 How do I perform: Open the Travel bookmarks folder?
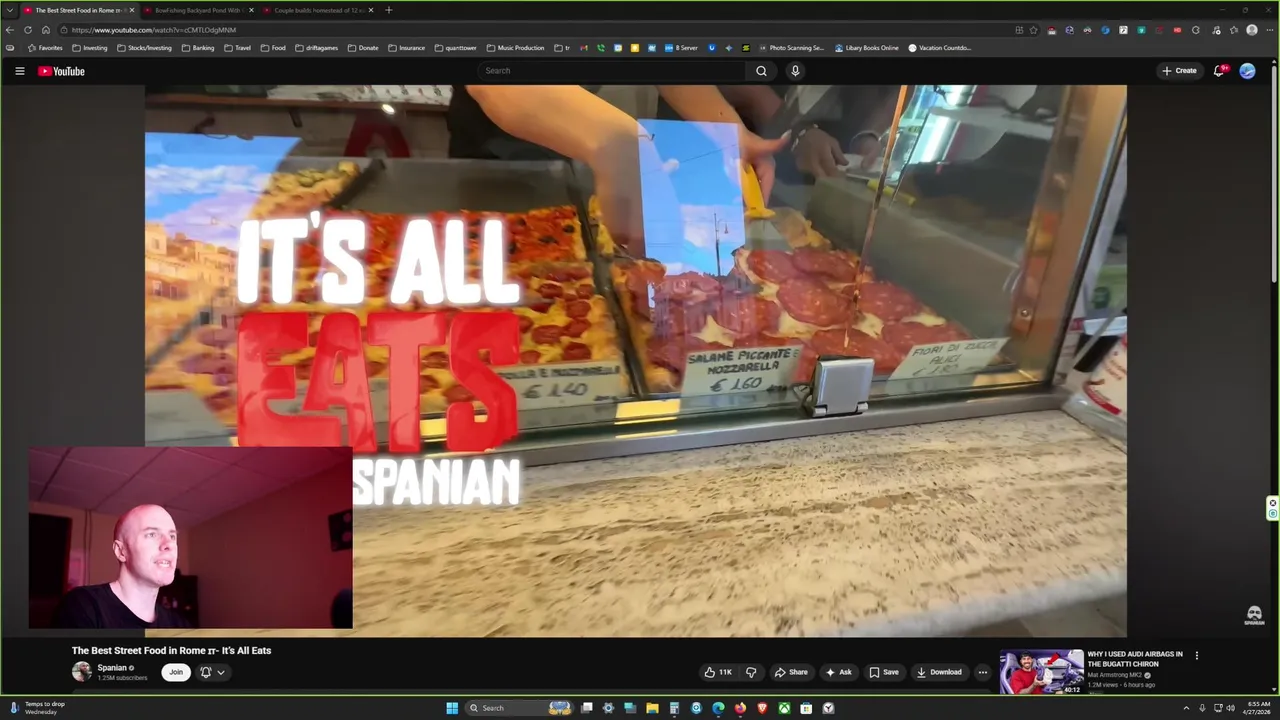point(237,48)
